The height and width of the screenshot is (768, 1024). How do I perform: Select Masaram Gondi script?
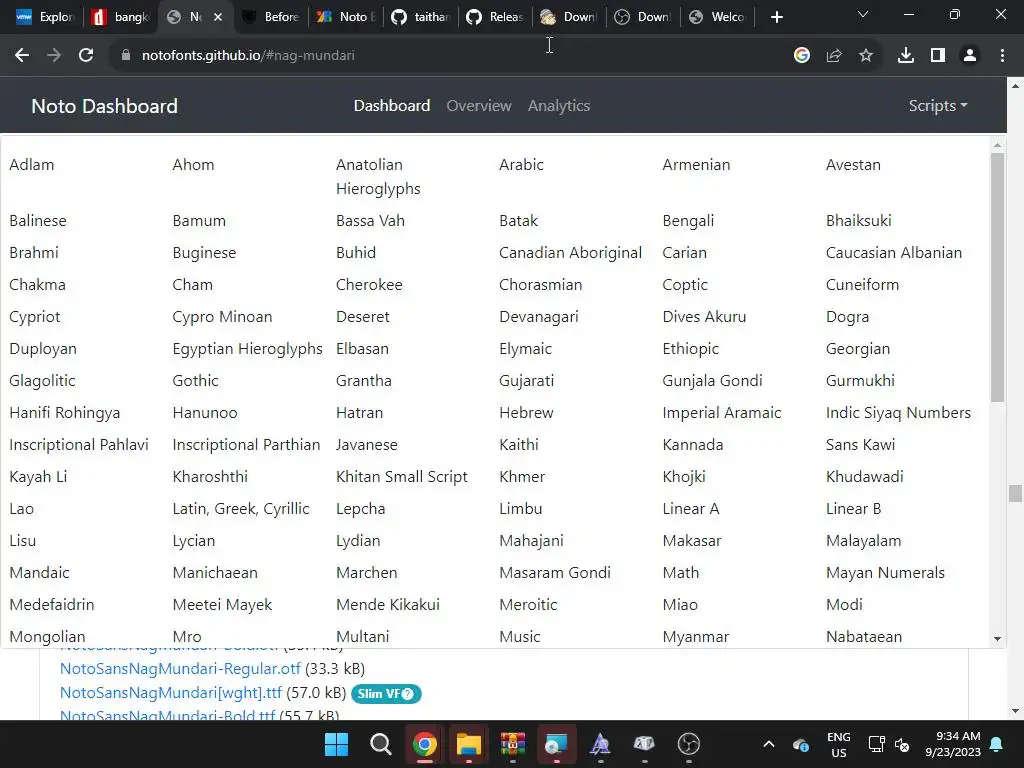click(555, 573)
